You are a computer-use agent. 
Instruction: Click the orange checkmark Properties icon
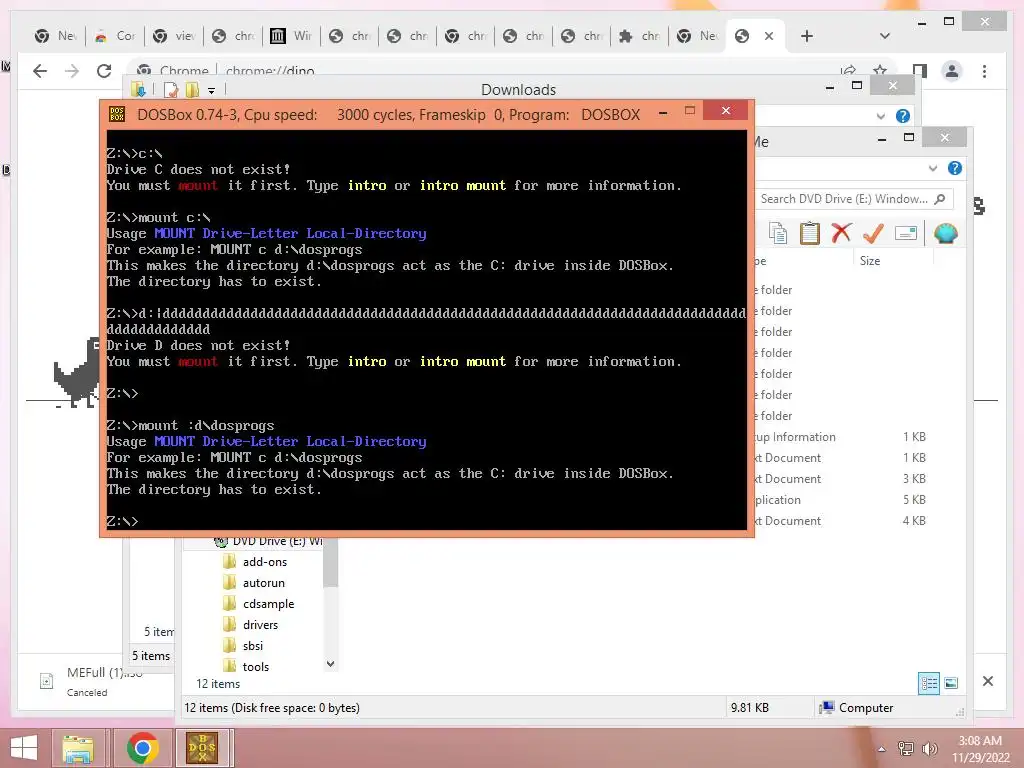pos(873,232)
